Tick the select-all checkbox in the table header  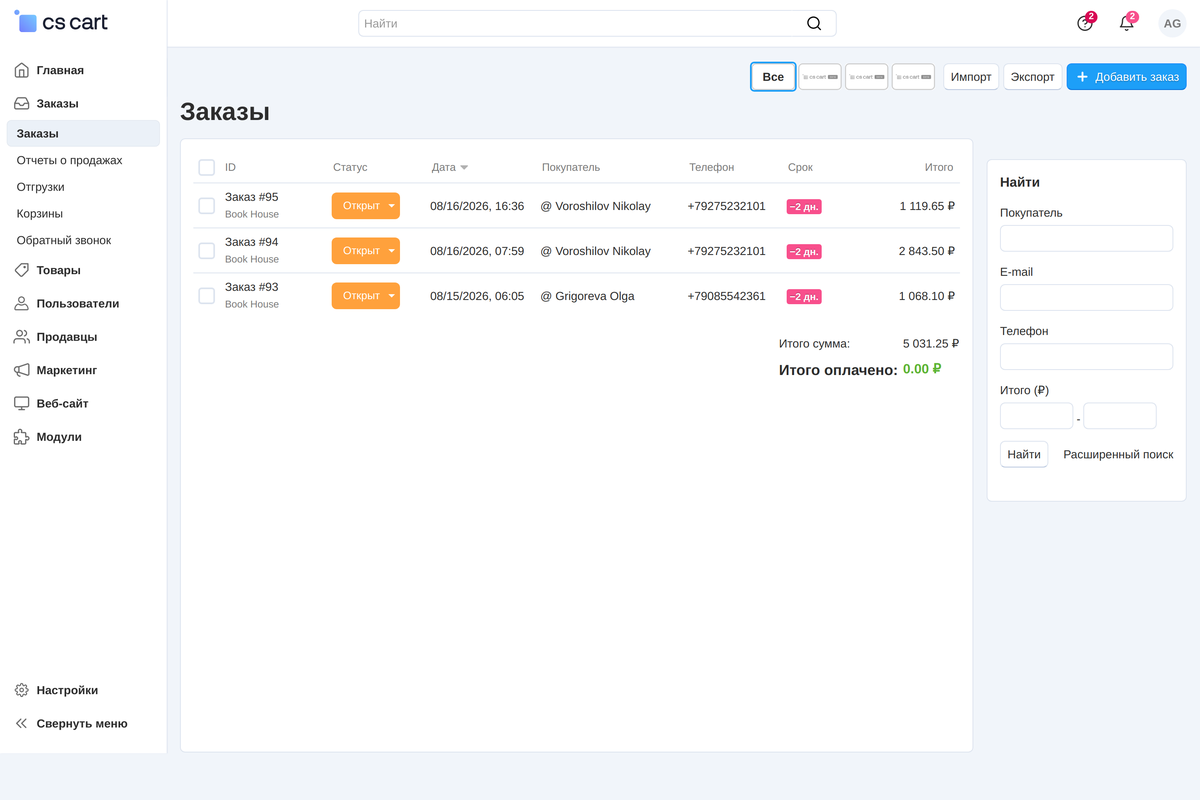coord(206,167)
